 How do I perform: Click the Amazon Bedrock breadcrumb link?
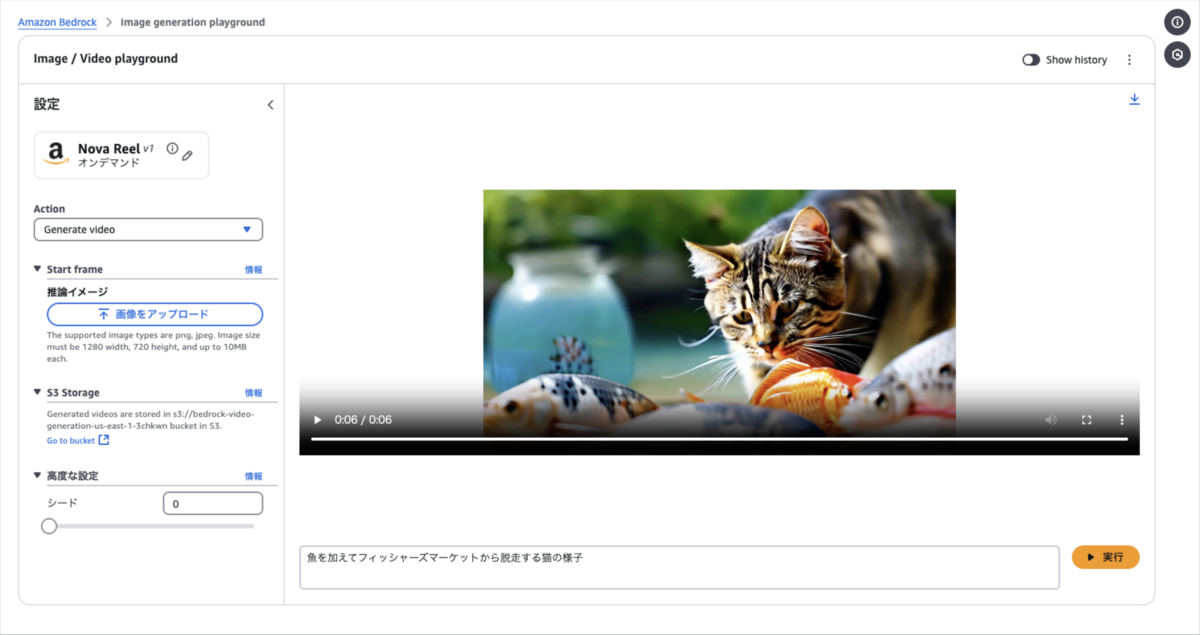pos(57,22)
